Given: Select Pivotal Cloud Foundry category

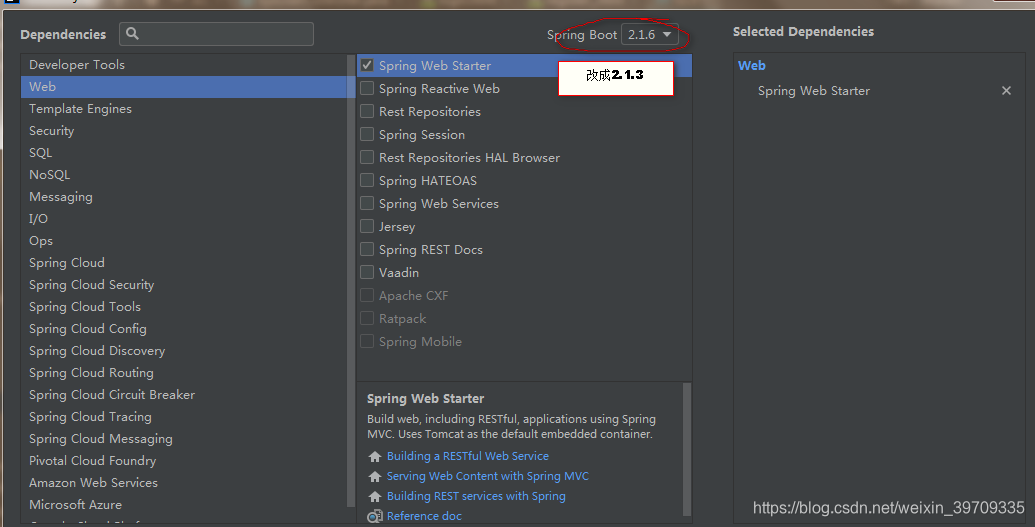Looking at the screenshot, I should pos(184,461).
